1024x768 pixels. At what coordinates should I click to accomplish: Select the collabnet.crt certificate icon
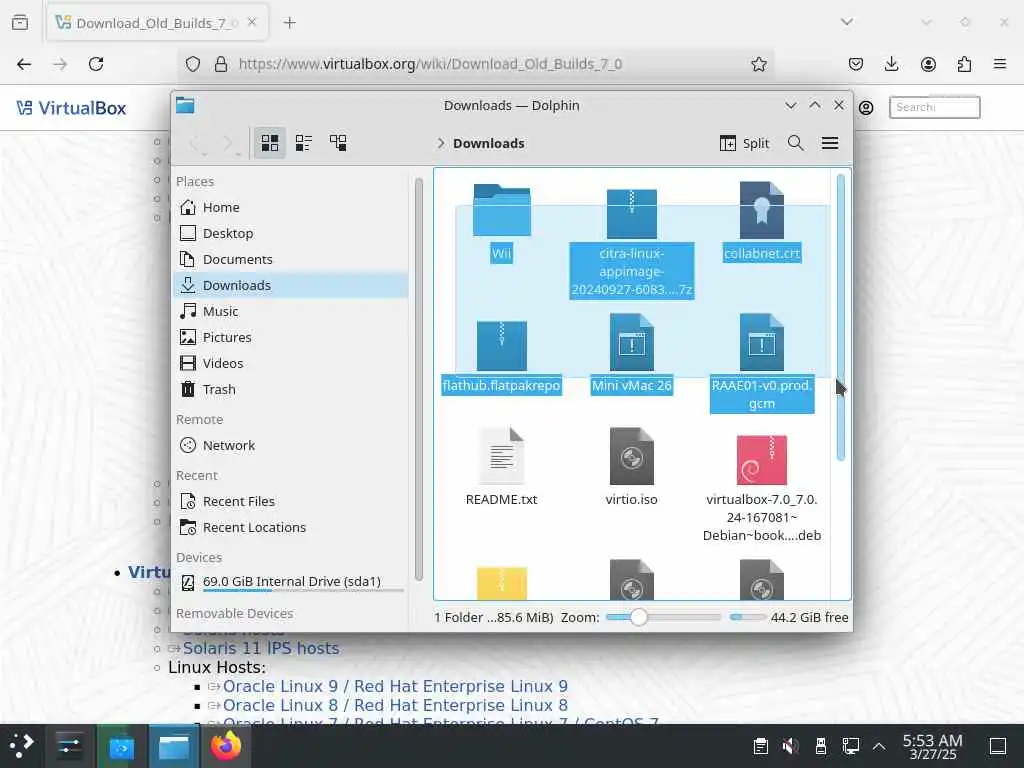pos(761,210)
